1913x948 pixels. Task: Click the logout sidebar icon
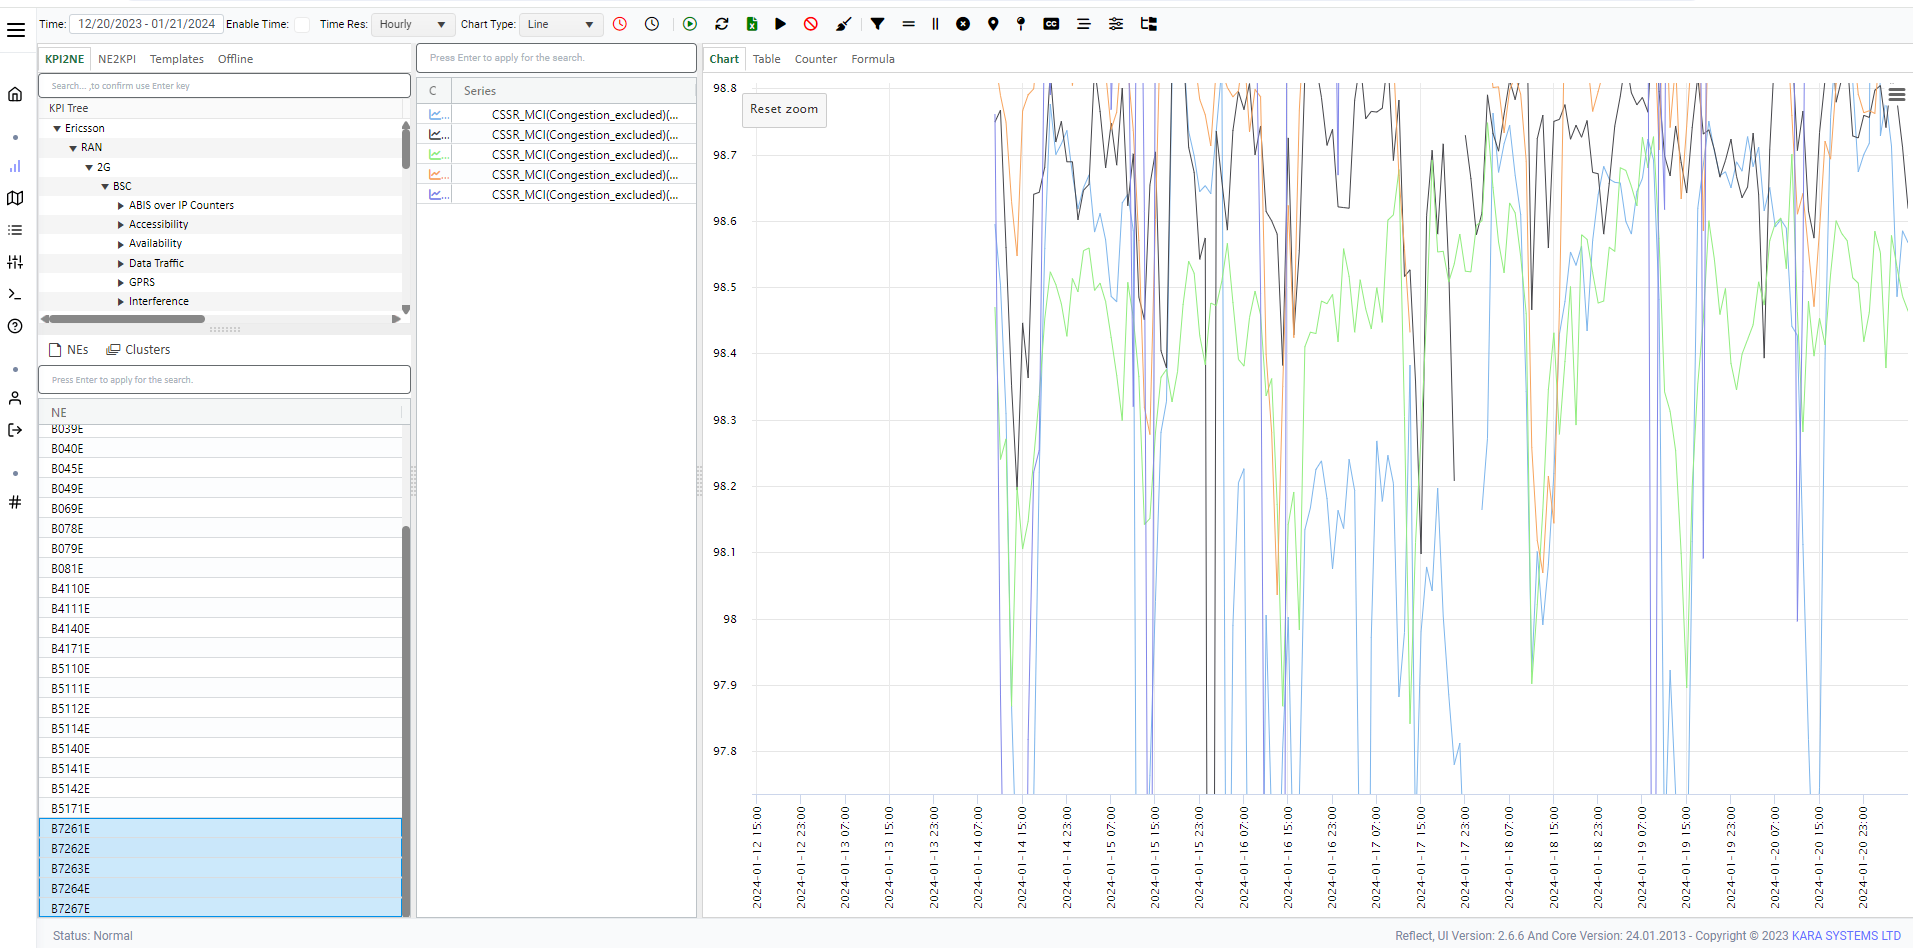click(x=15, y=430)
